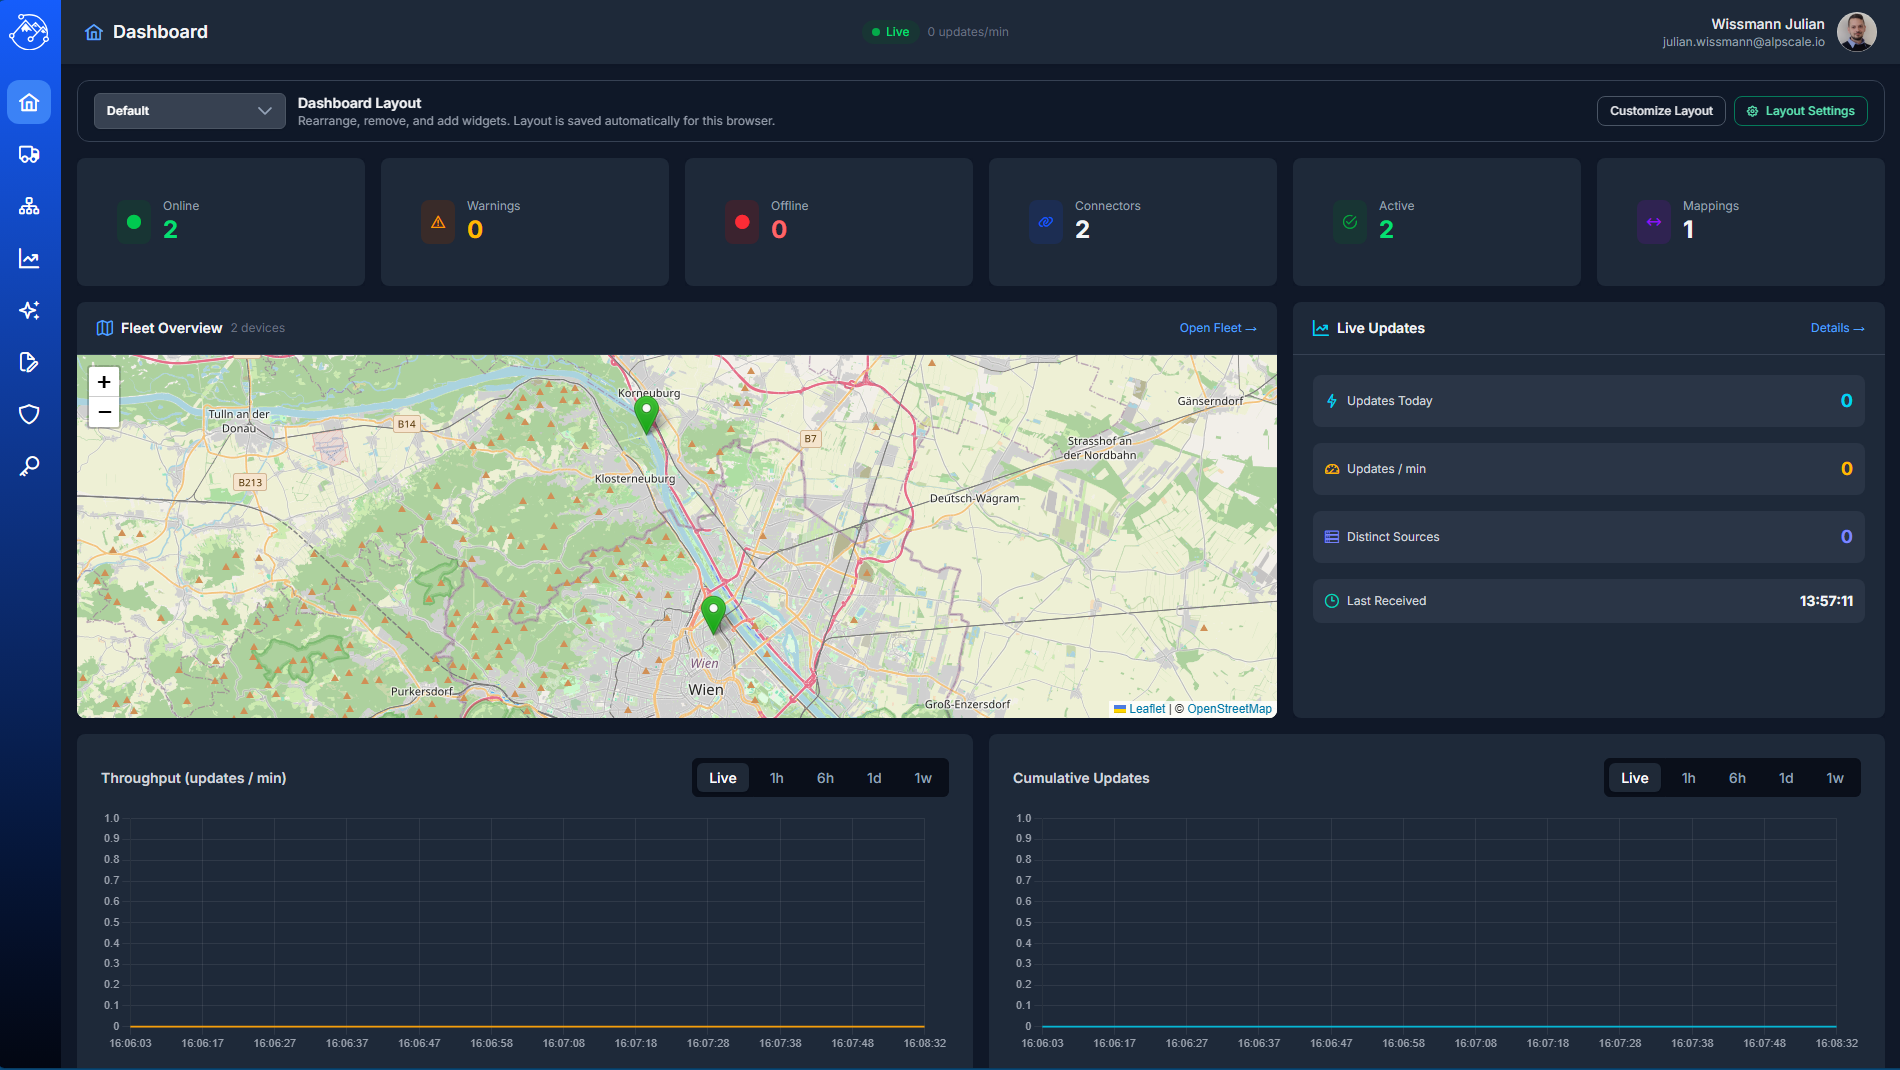Select 1h range on Cumulative Updates chart

point(1689,778)
